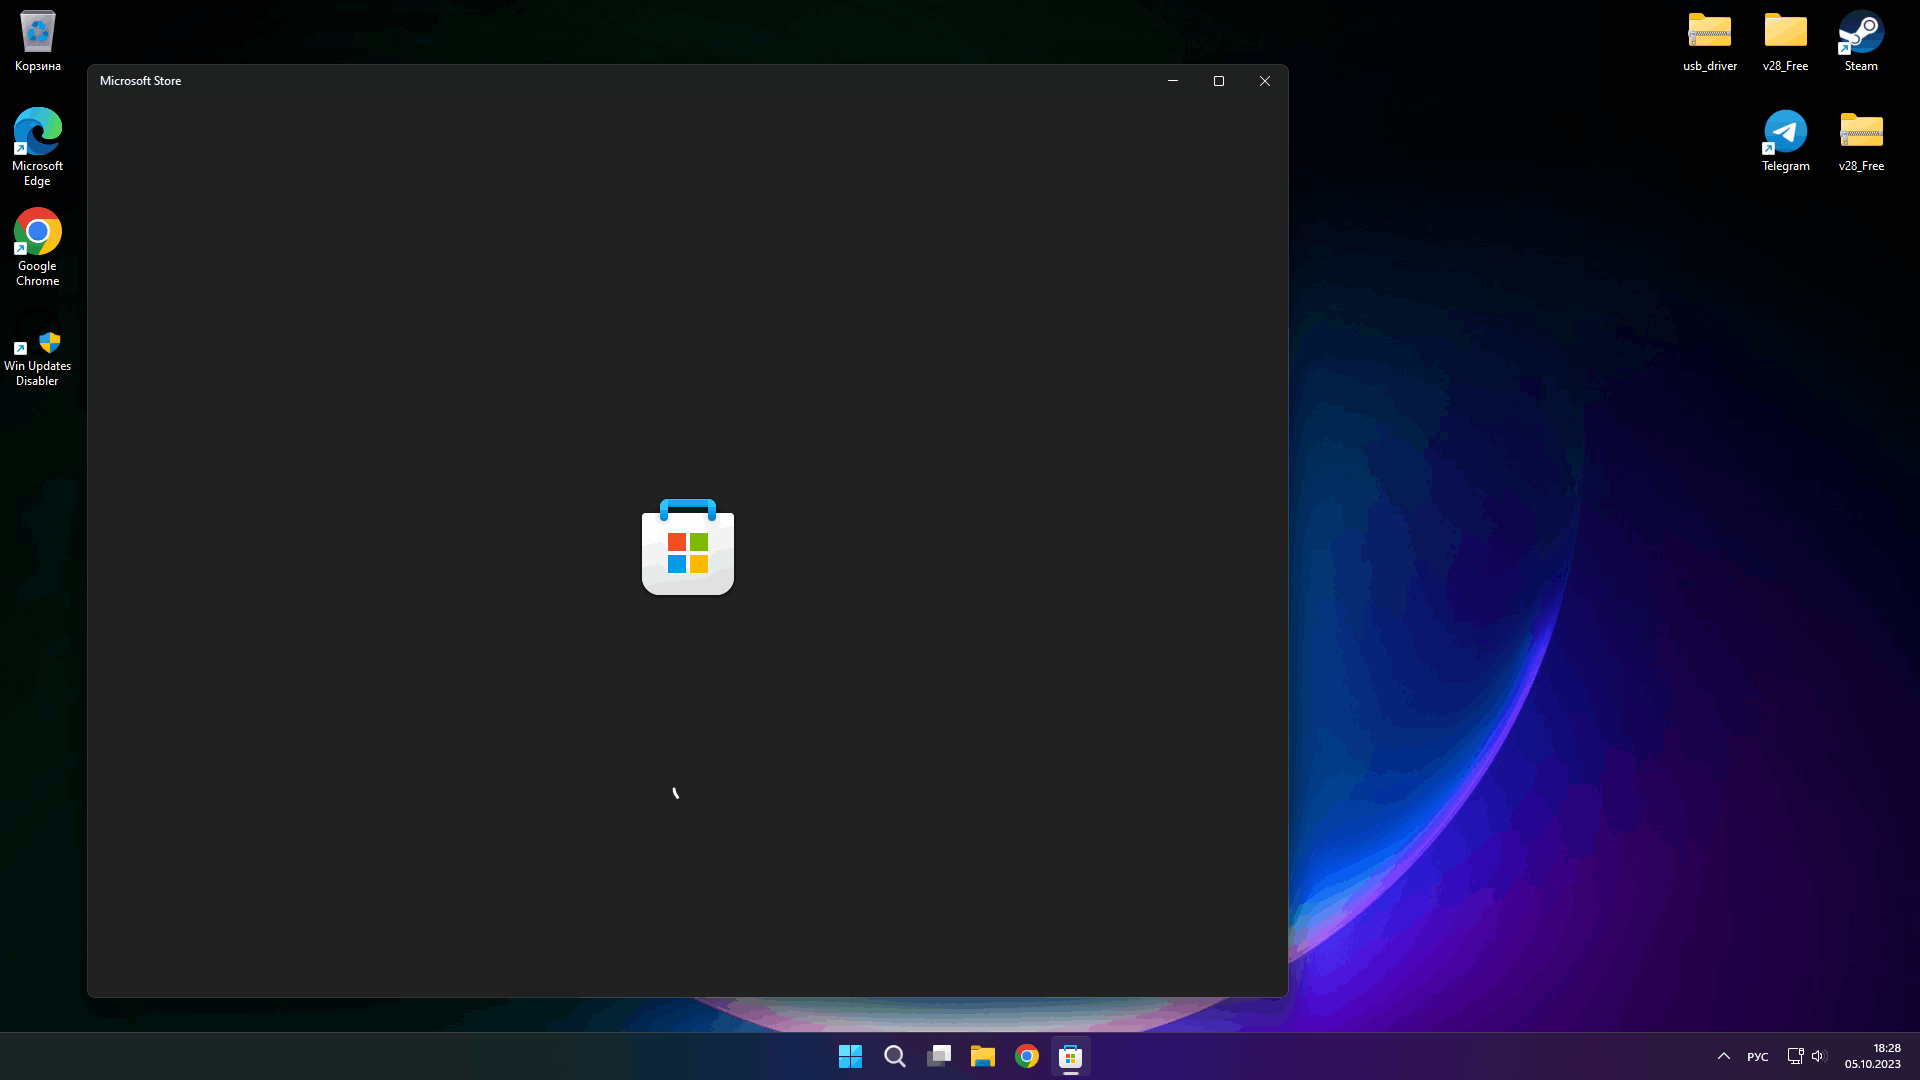Minimize the Microsoft Store window
The width and height of the screenshot is (1920, 1080).
[1173, 81]
